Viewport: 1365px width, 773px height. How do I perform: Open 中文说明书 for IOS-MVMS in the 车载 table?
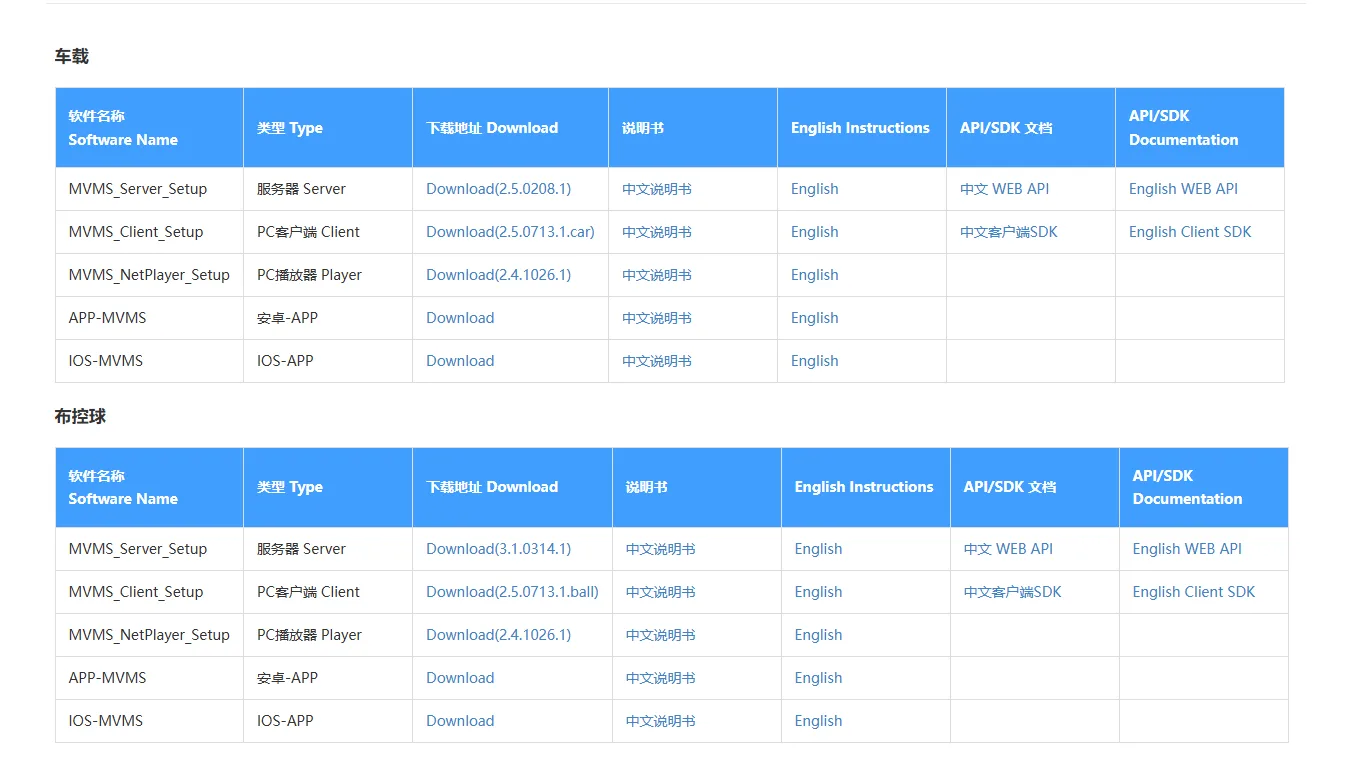click(x=657, y=361)
